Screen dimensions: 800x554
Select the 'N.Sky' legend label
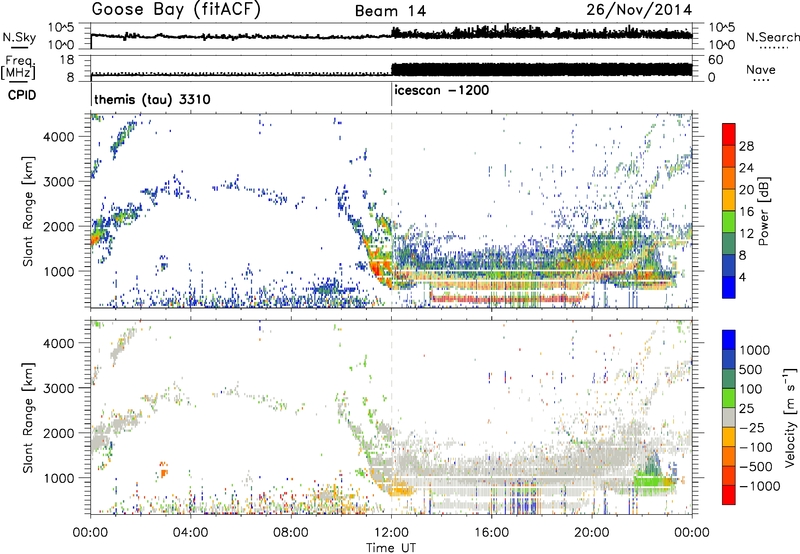pyautogui.click(x=19, y=38)
